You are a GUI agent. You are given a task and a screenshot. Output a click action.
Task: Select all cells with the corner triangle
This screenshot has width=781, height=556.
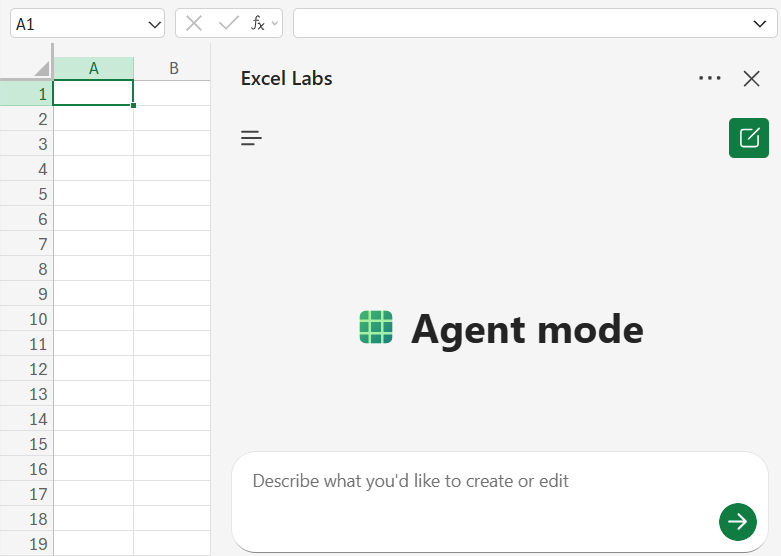(x=42, y=68)
